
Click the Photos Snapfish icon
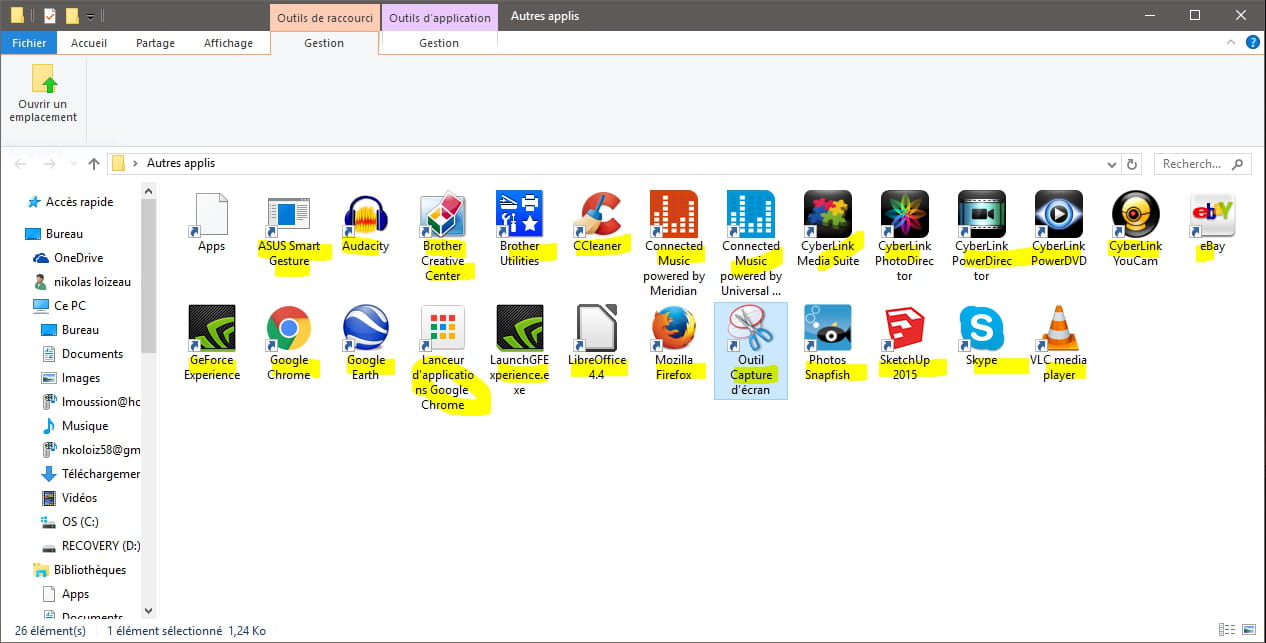click(x=827, y=328)
